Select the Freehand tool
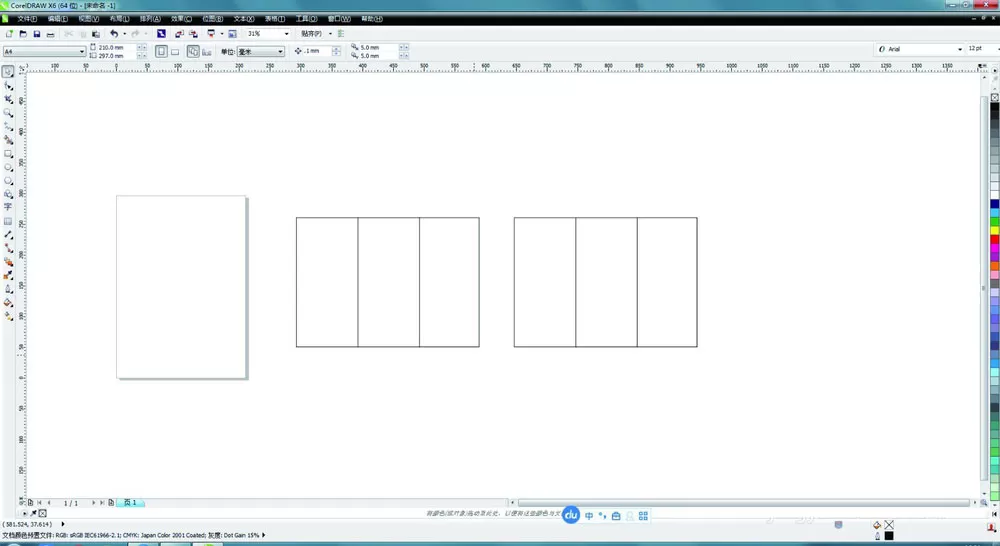 (x=8, y=126)
